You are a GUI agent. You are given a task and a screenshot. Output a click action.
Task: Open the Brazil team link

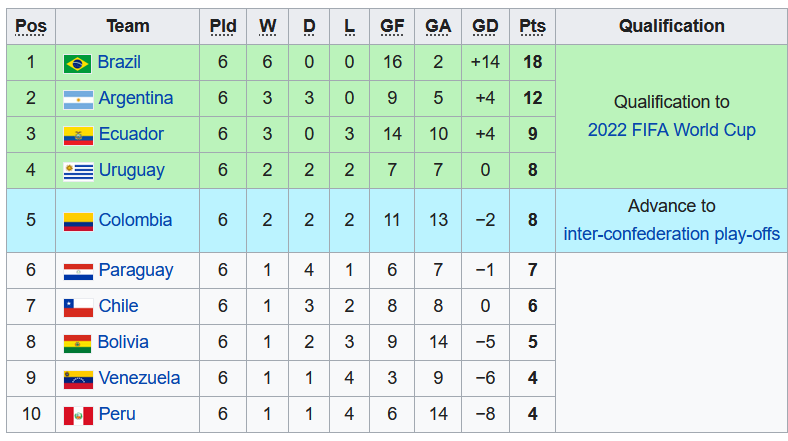[x=119, y=63]
